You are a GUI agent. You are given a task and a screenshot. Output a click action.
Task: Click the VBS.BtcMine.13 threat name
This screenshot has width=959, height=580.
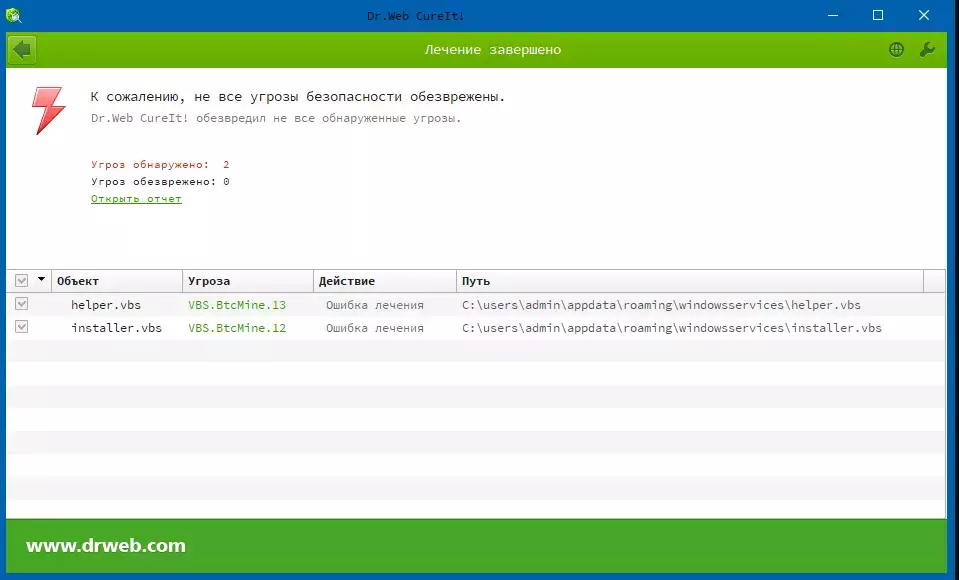[237, 305]
